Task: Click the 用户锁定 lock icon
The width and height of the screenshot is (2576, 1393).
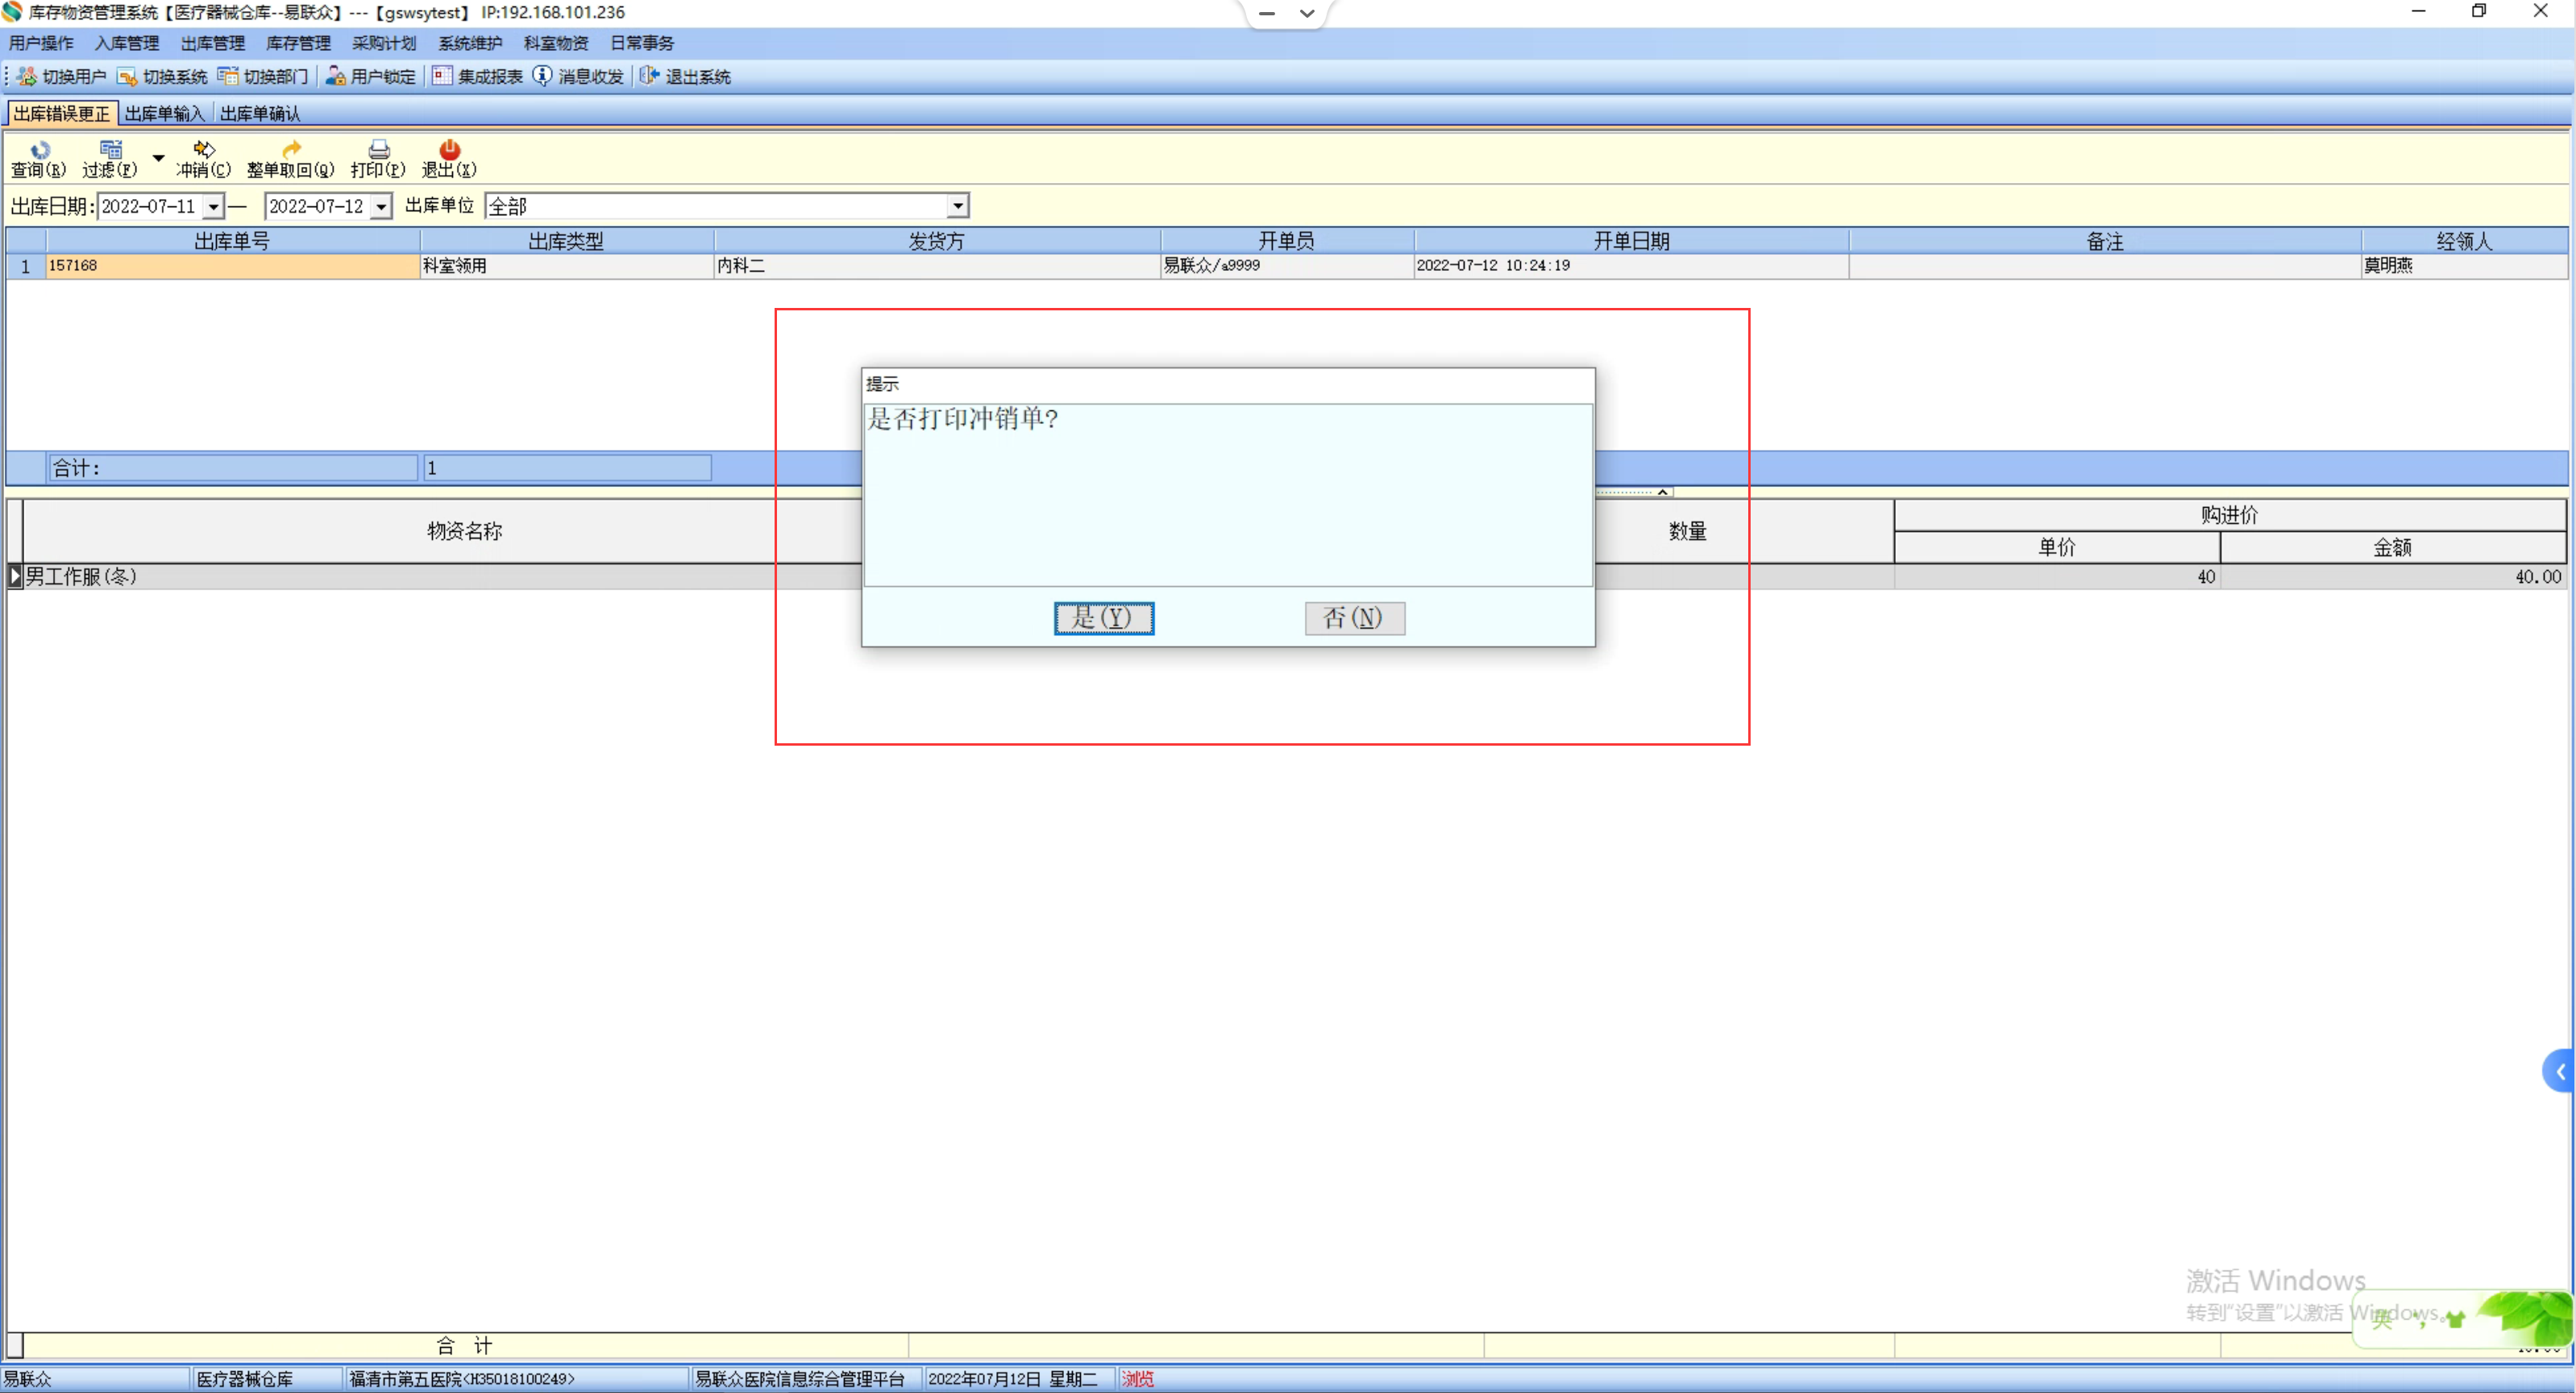Action: (x=336, y=77)
